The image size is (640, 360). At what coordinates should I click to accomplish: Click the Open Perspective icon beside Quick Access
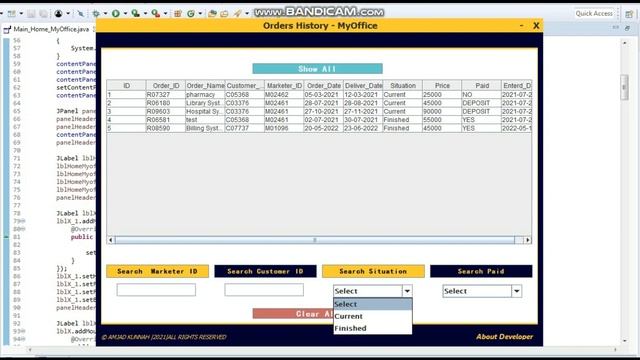pos(629,13)
